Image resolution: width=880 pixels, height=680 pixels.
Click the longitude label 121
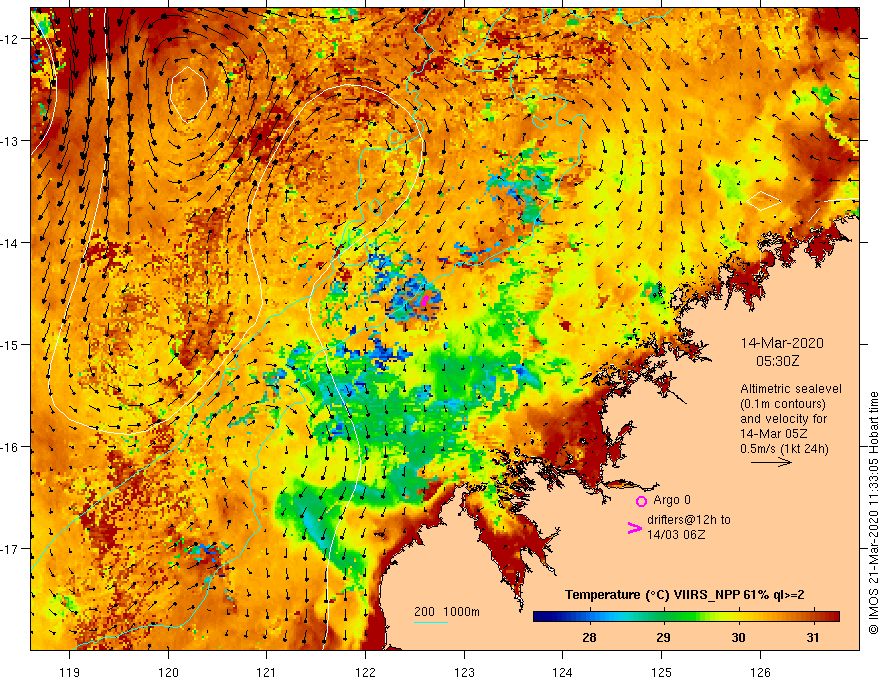pos(267,672)
